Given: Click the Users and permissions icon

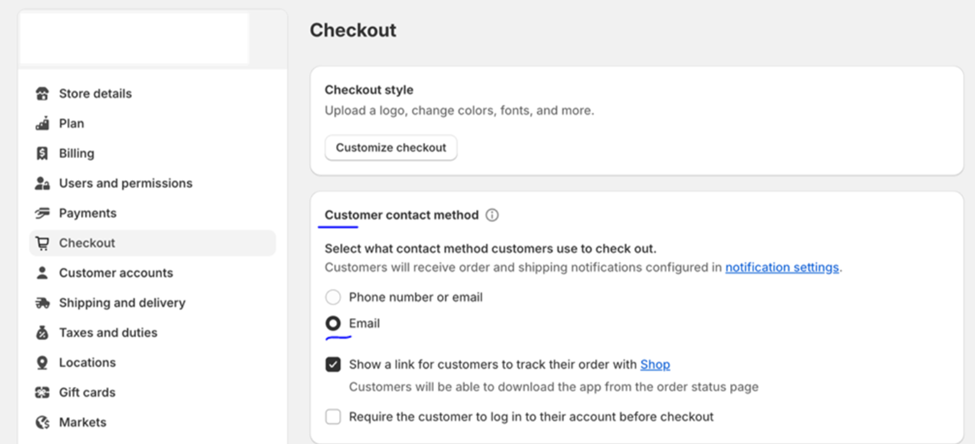Looking at the screenshot, I should coord(42,183).
